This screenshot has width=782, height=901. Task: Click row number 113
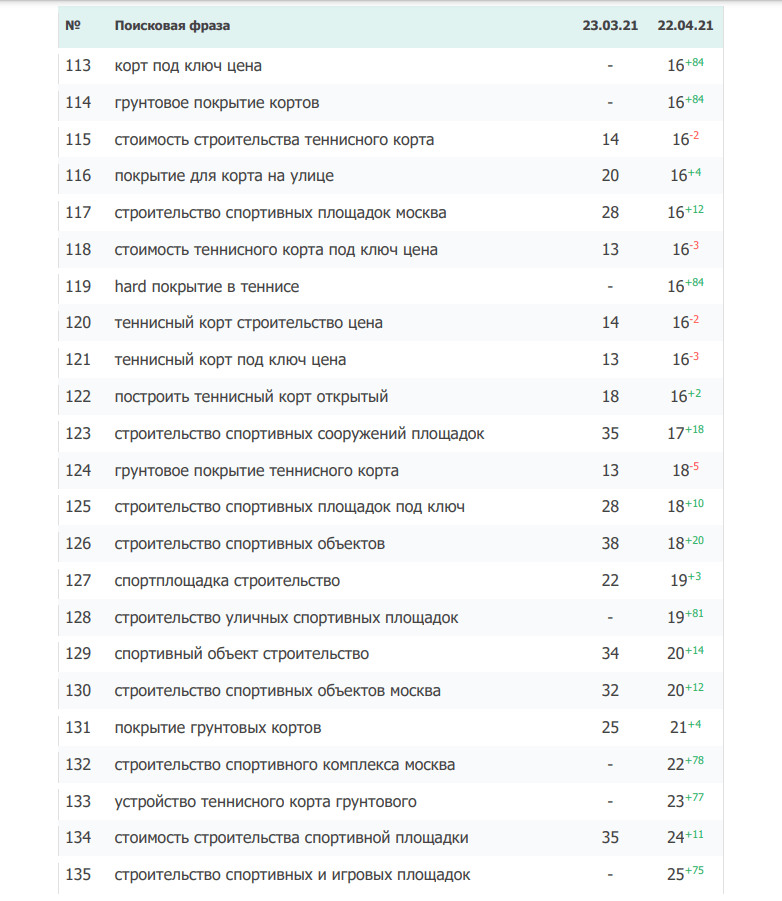point(78,66)
